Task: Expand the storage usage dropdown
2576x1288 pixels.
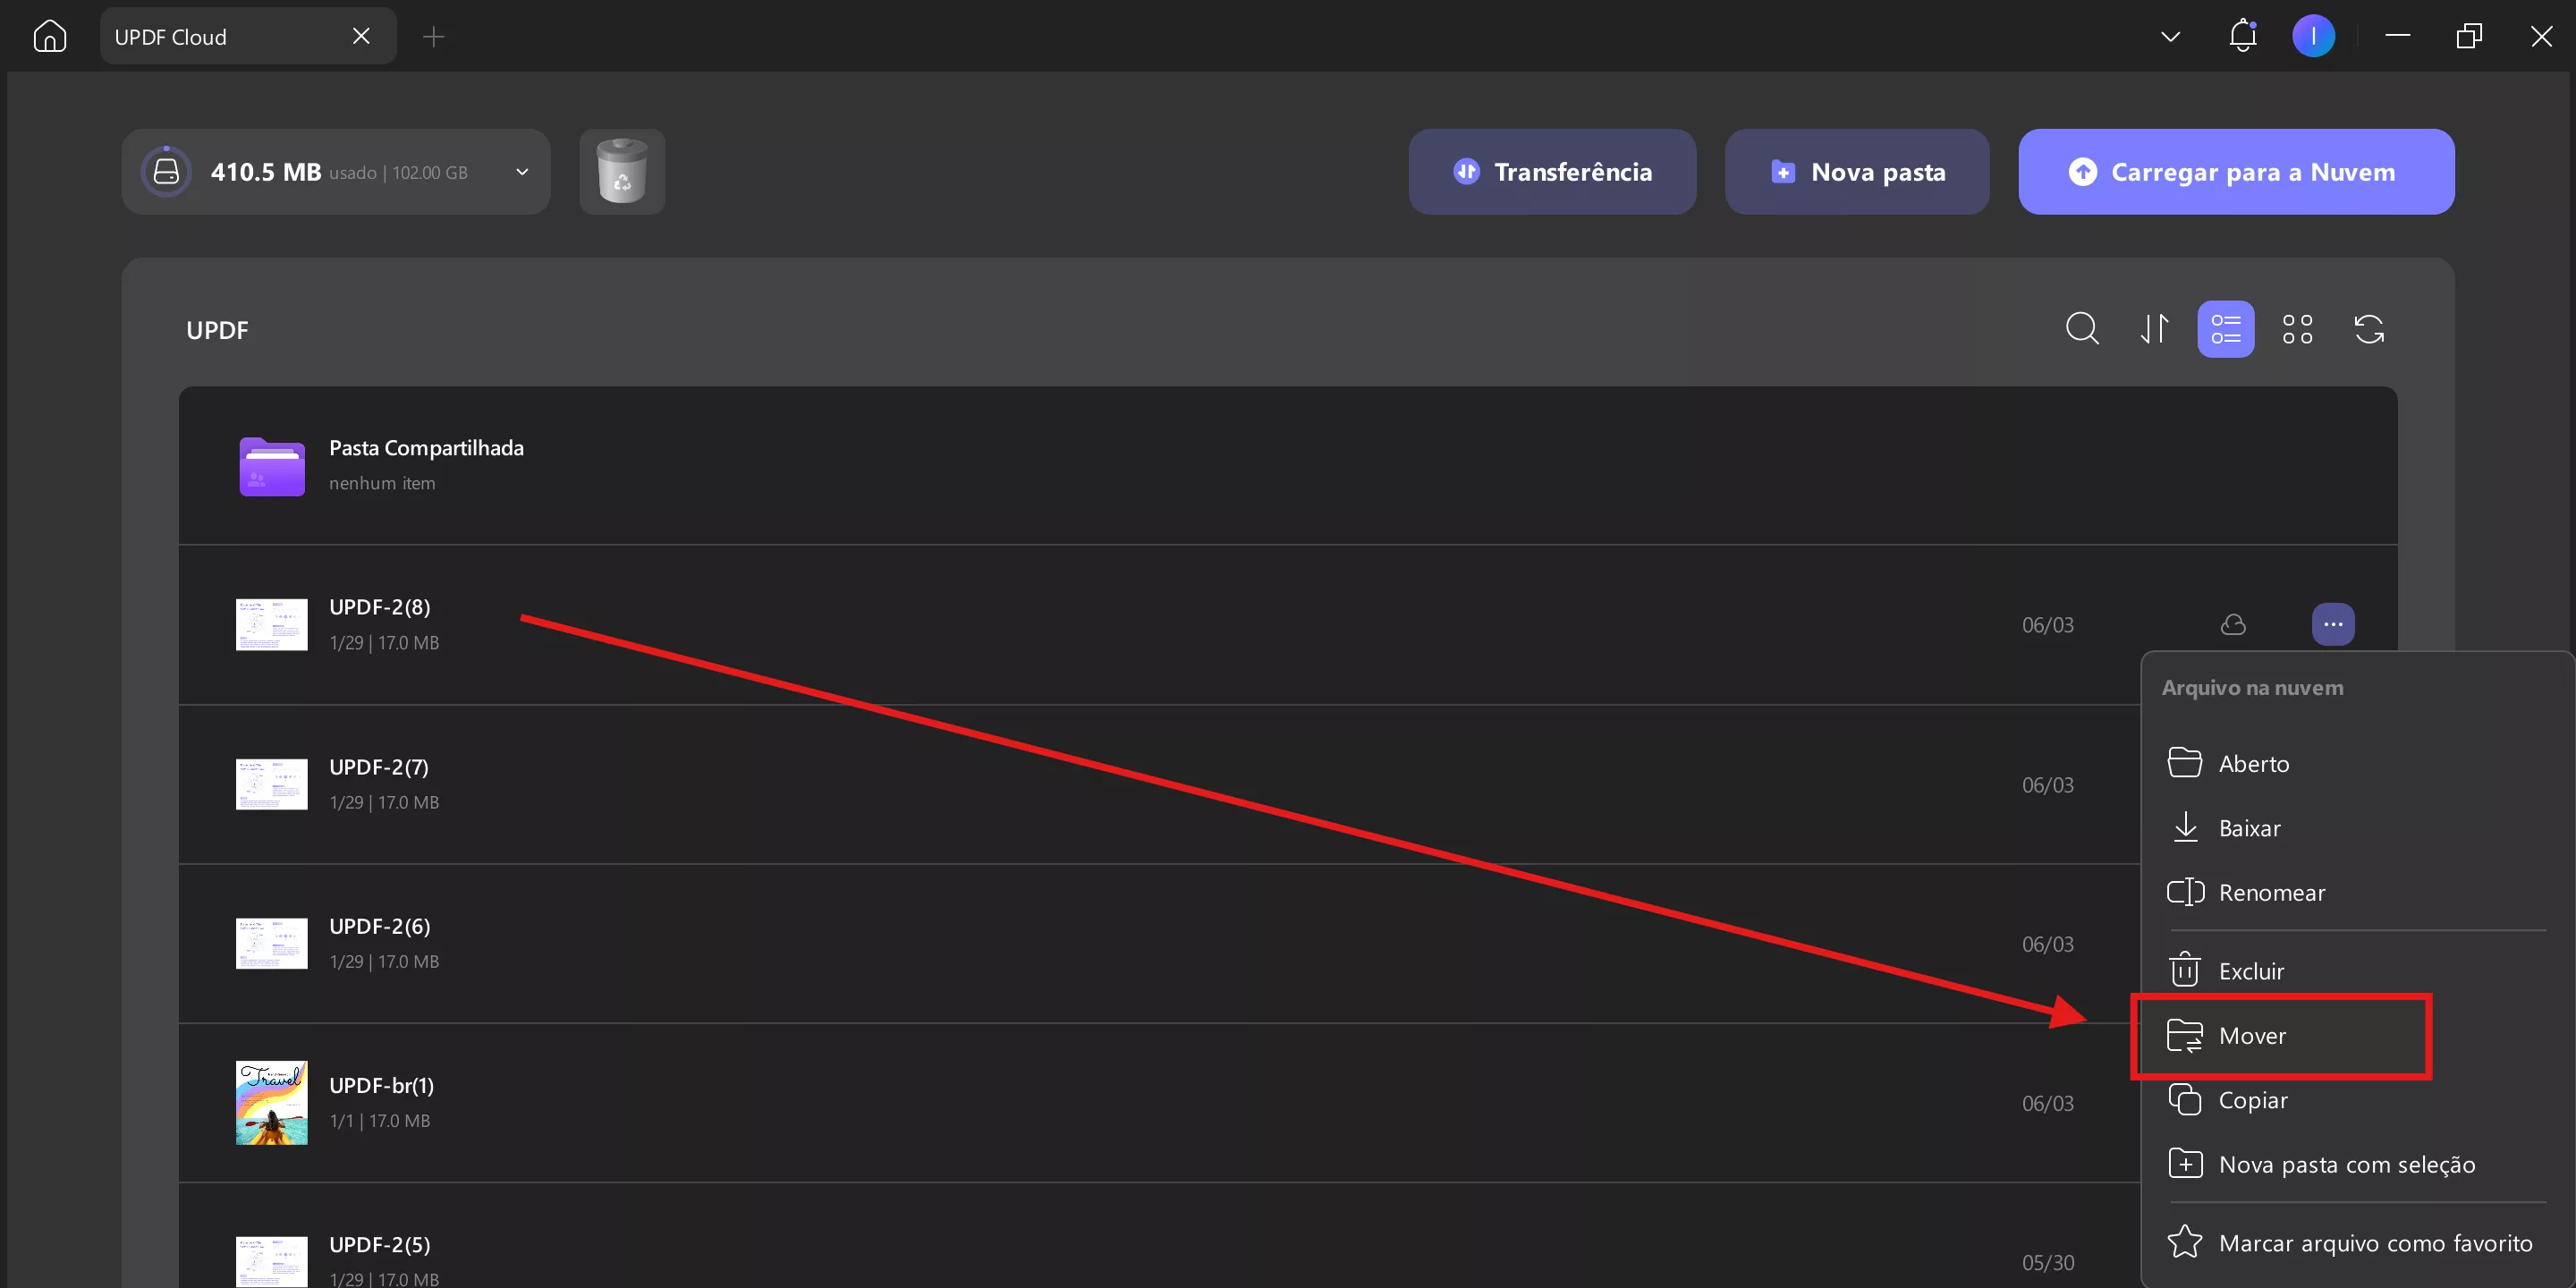Action: [x=522, y=172]
